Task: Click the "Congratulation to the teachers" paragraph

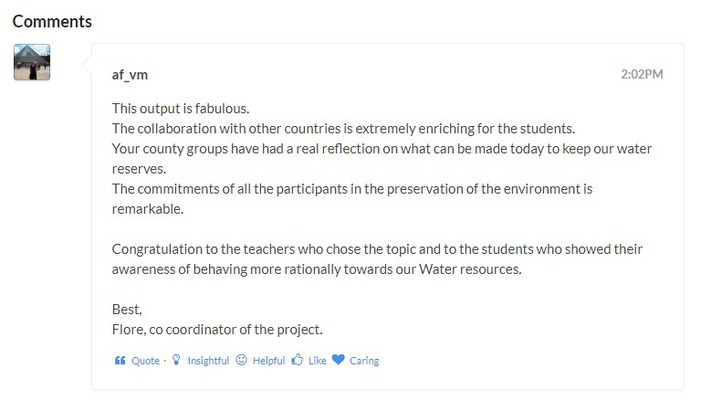Action: (x=377, y=258)
